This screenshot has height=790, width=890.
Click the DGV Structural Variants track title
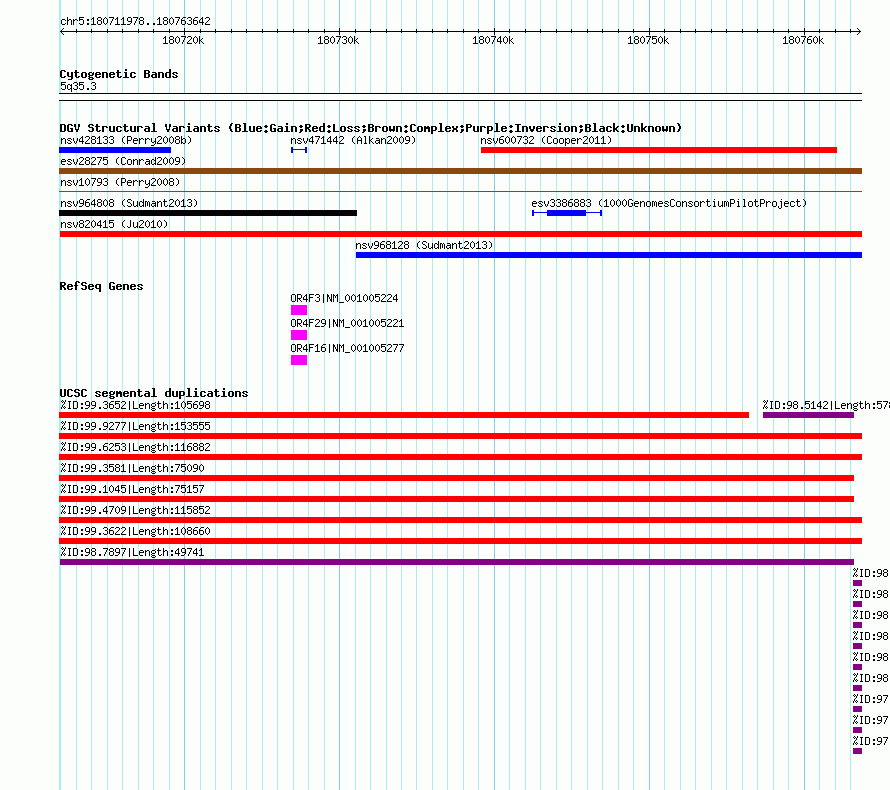click(x=371, y=128)
